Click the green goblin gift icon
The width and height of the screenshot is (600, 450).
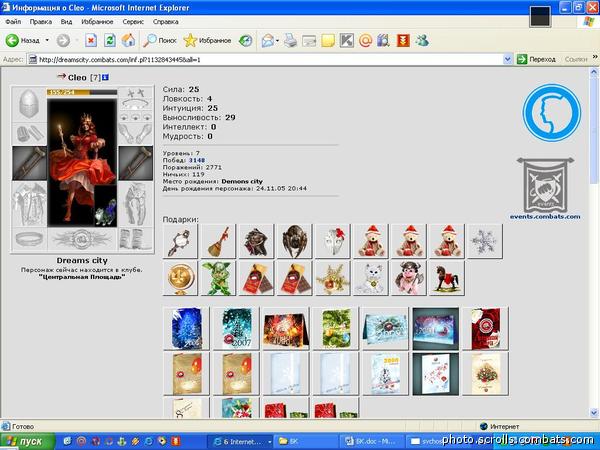click(x=218, y=278)
